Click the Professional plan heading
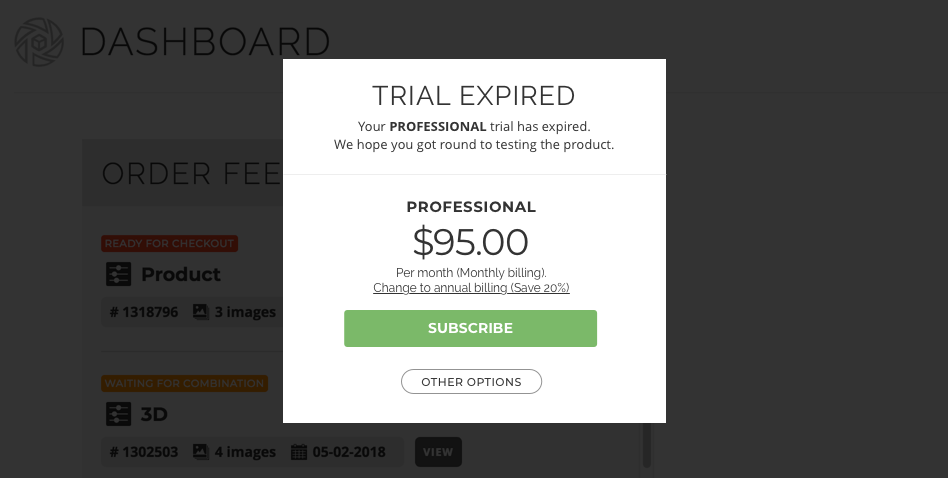This screenshot has width=948, height=478. pyautogui.click(x=471, y=207)
